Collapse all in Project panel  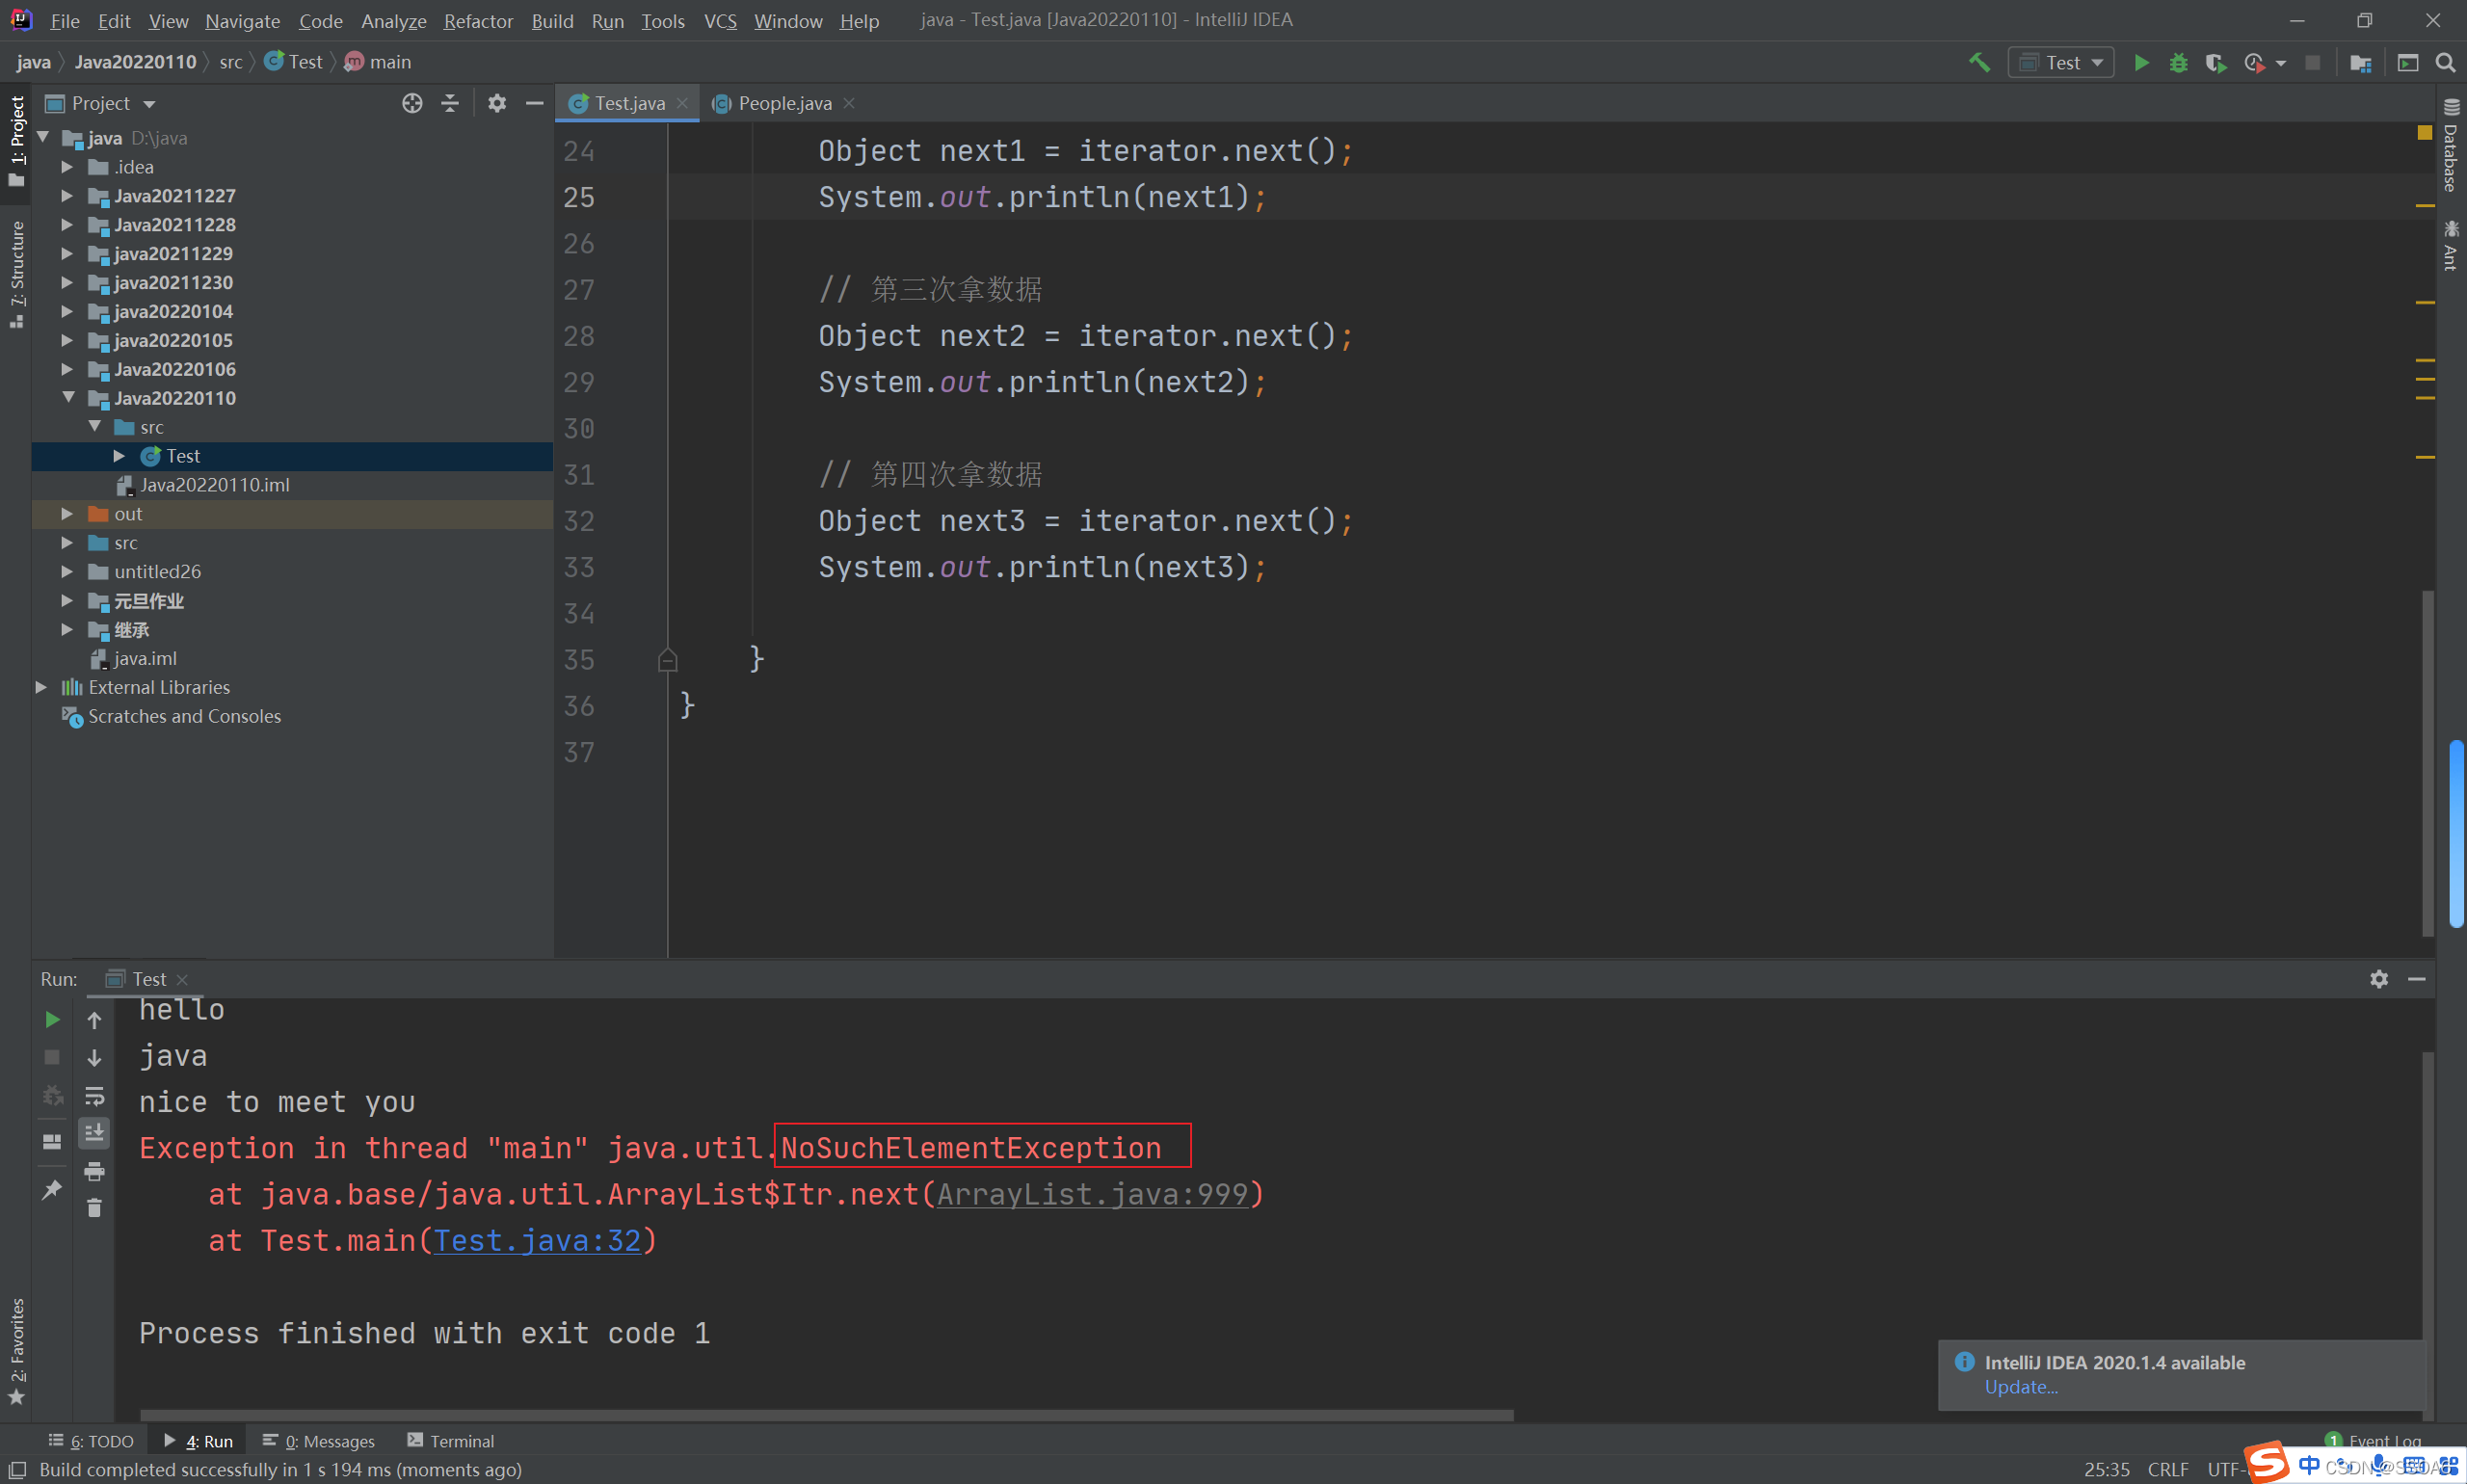450,103
